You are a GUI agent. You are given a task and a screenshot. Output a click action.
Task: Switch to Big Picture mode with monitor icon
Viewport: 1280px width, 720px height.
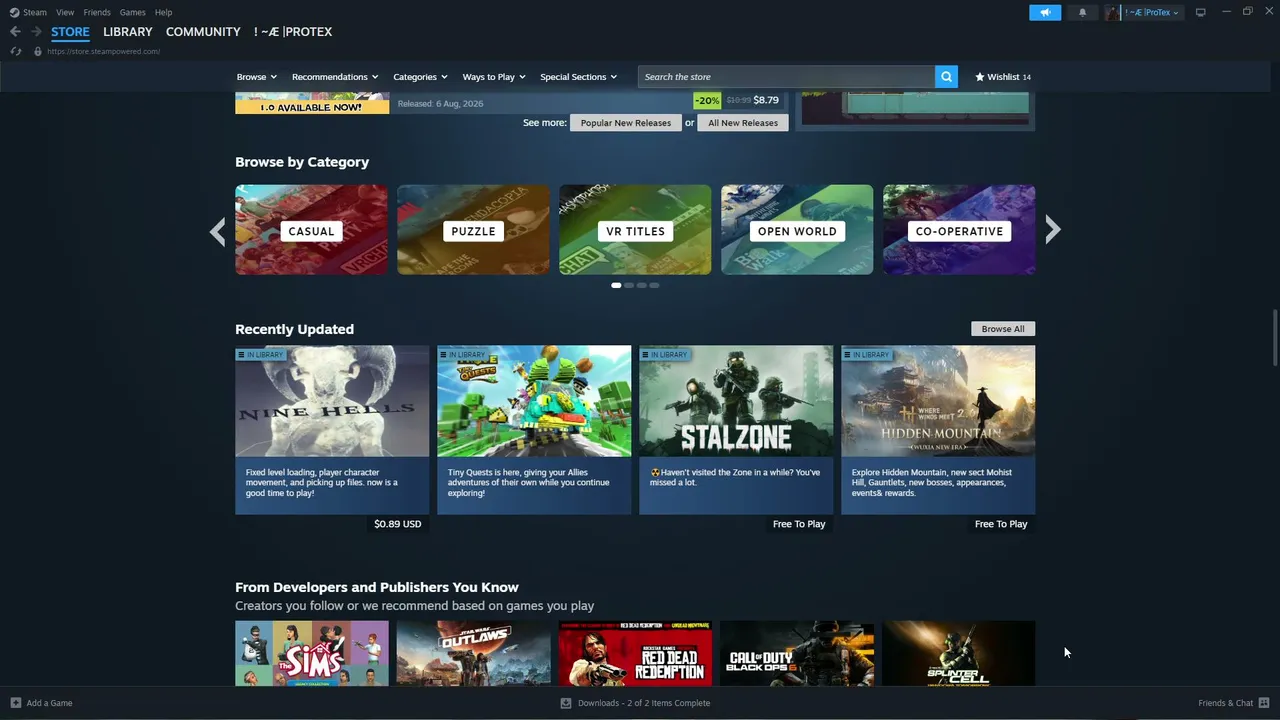1200,12
